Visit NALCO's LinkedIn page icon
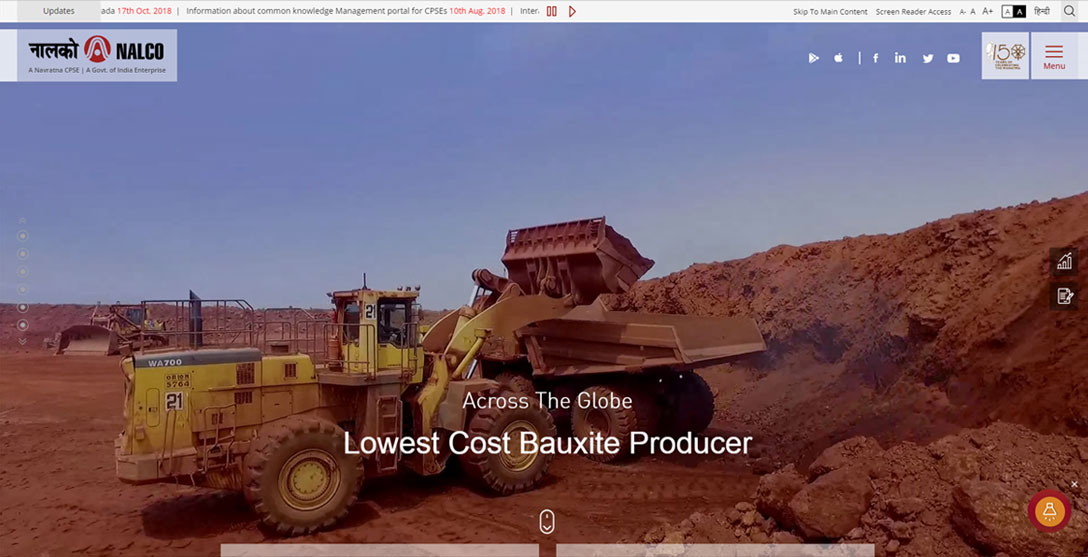 (900, 58)
